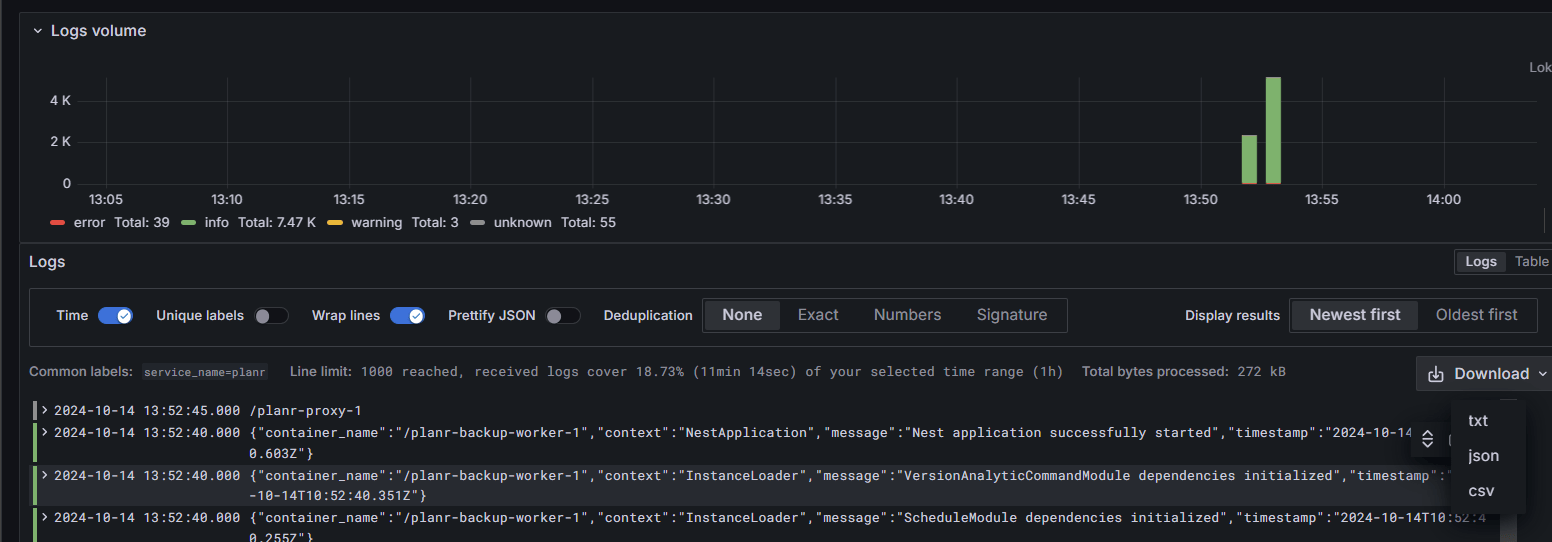Select Exact deduplication option
The image size is (1552, 542).
pyautogui.click(x=817, y=315)
